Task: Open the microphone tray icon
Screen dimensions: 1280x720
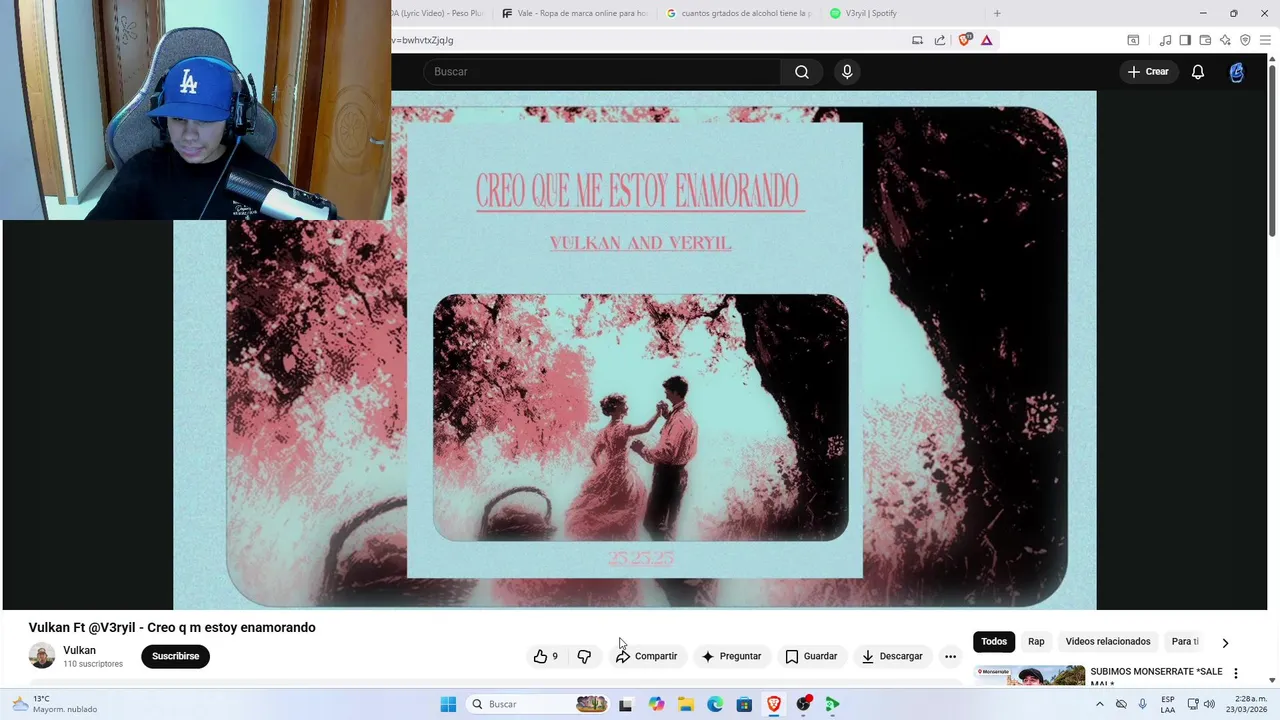Action: pos(1143,704)
